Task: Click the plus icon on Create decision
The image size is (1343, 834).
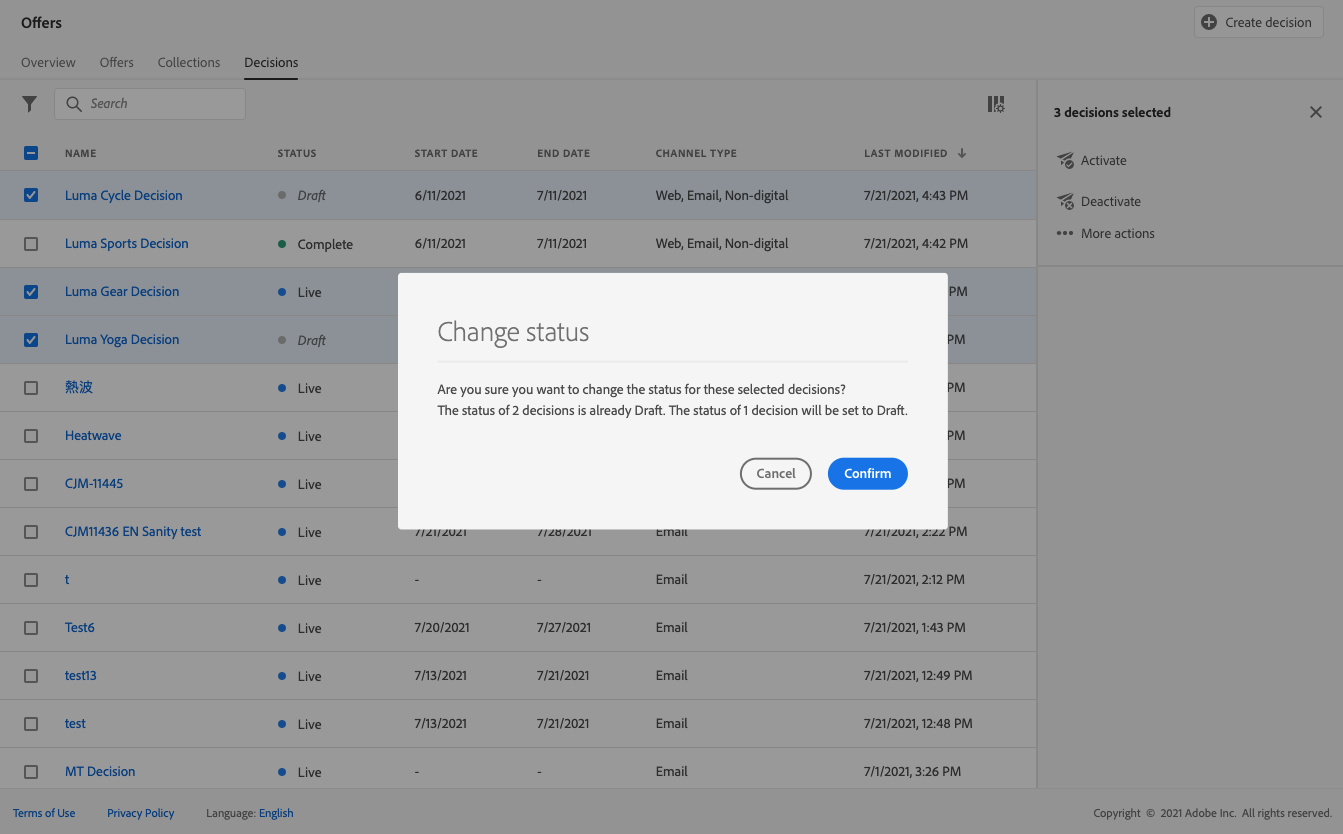Action: click(x=1209, y=22)
